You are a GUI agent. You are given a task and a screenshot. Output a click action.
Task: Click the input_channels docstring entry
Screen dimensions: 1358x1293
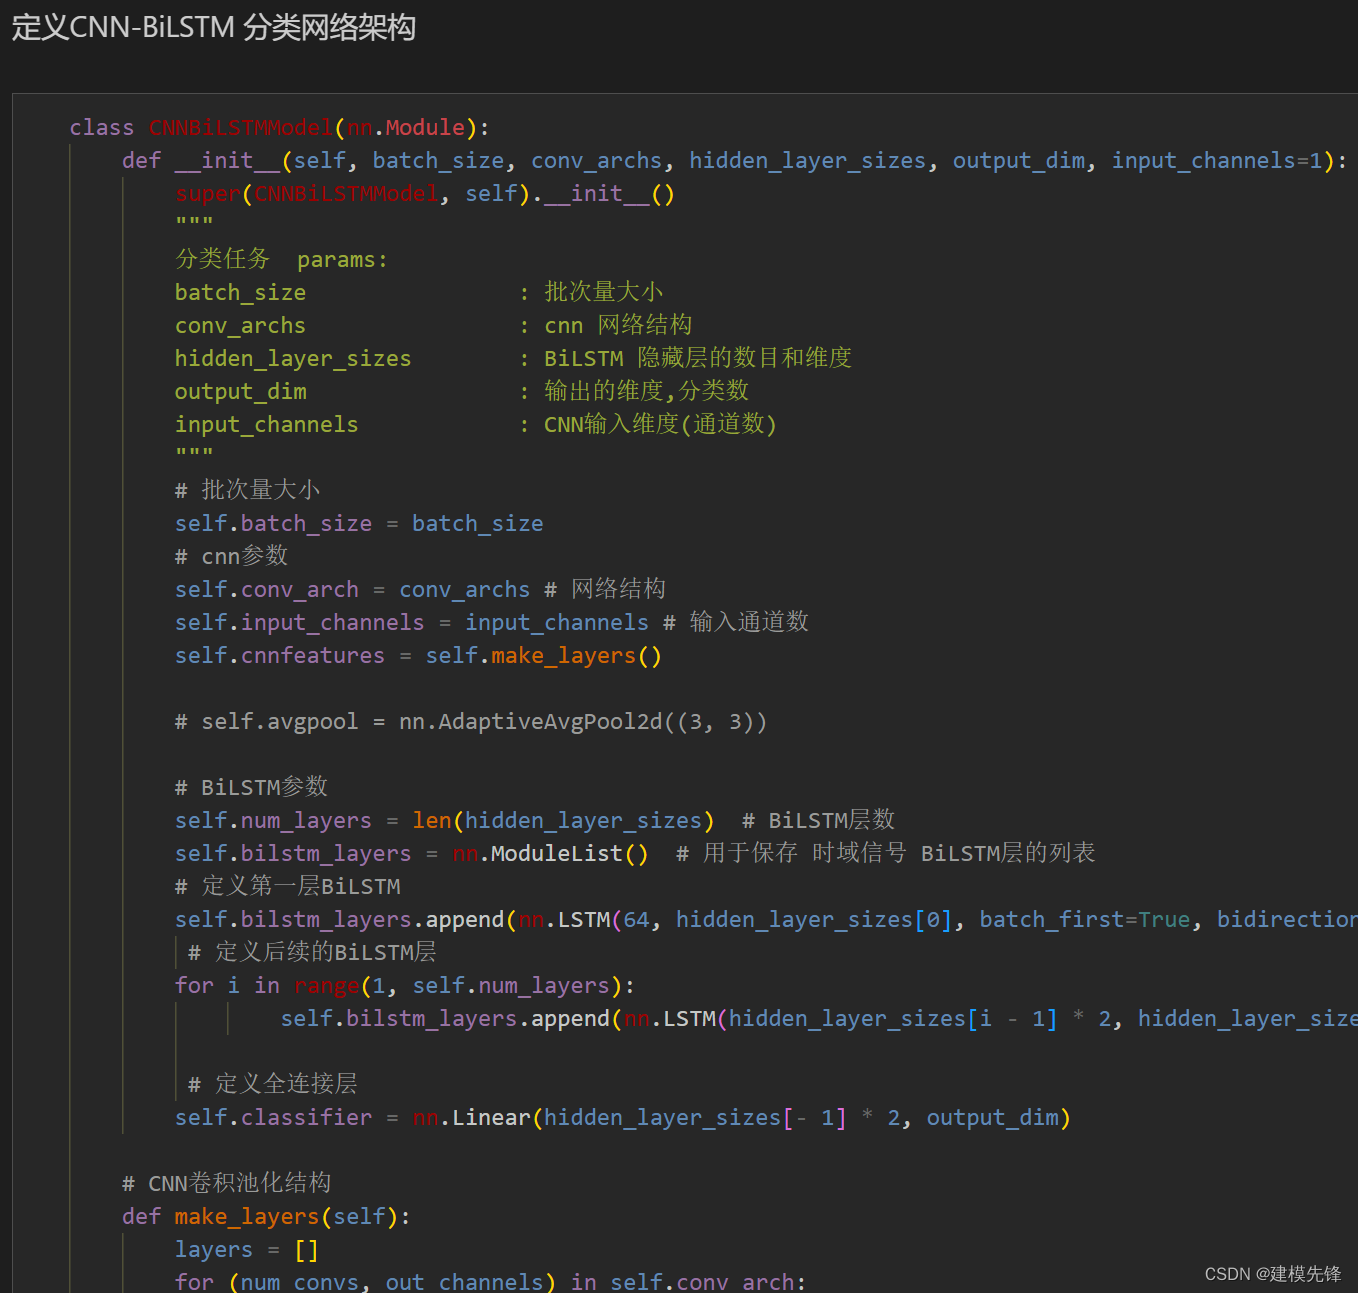point(266,424)
